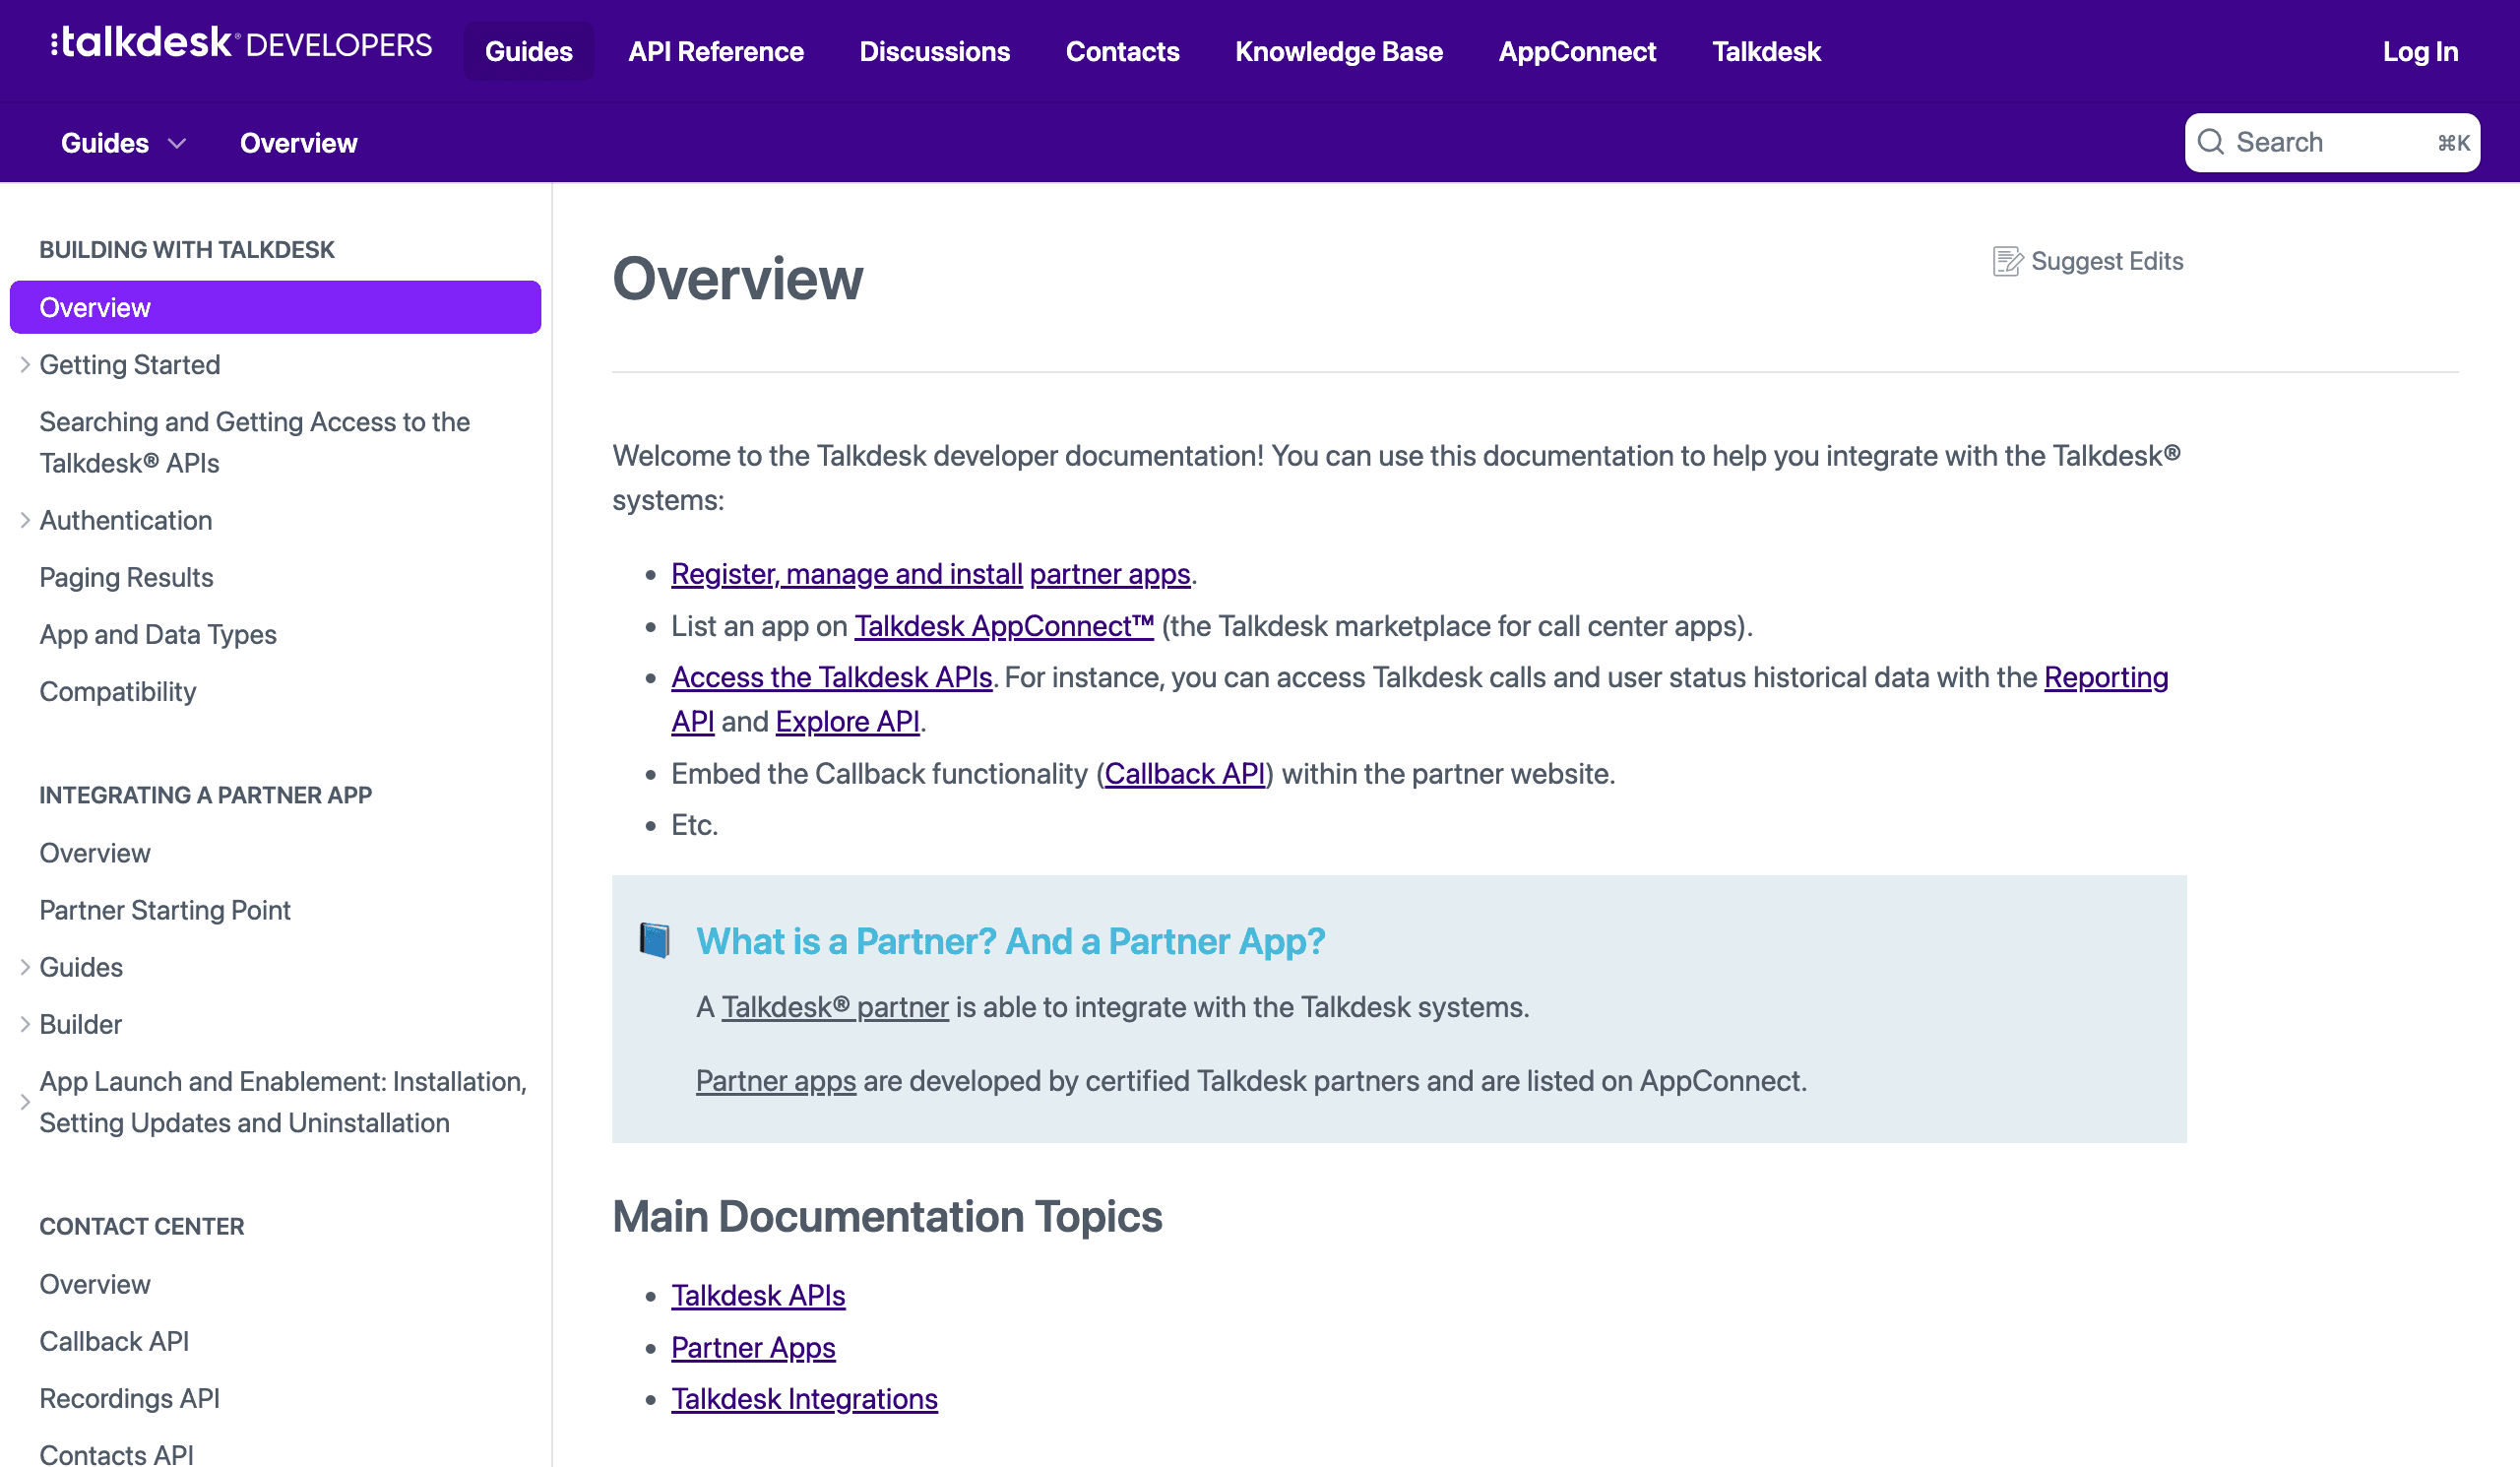Open Compatibility page

[118, 691]
